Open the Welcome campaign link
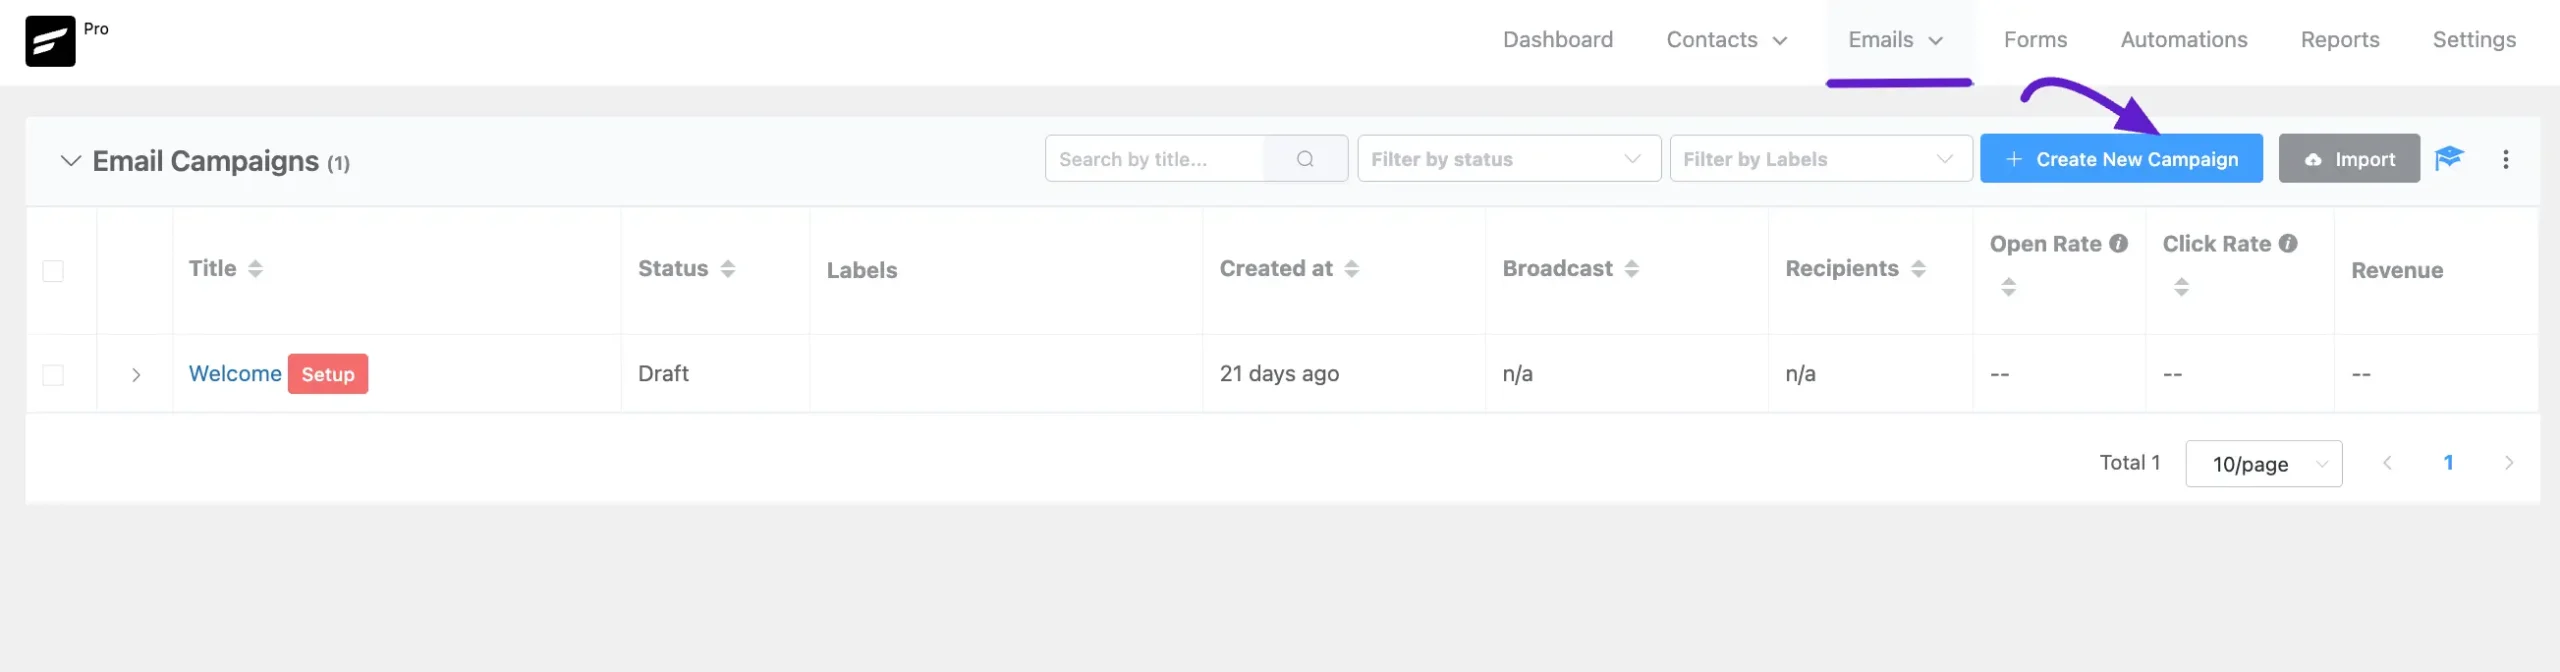The width and height of the screenshot is (2560, 672). click(x=235, y=374)
